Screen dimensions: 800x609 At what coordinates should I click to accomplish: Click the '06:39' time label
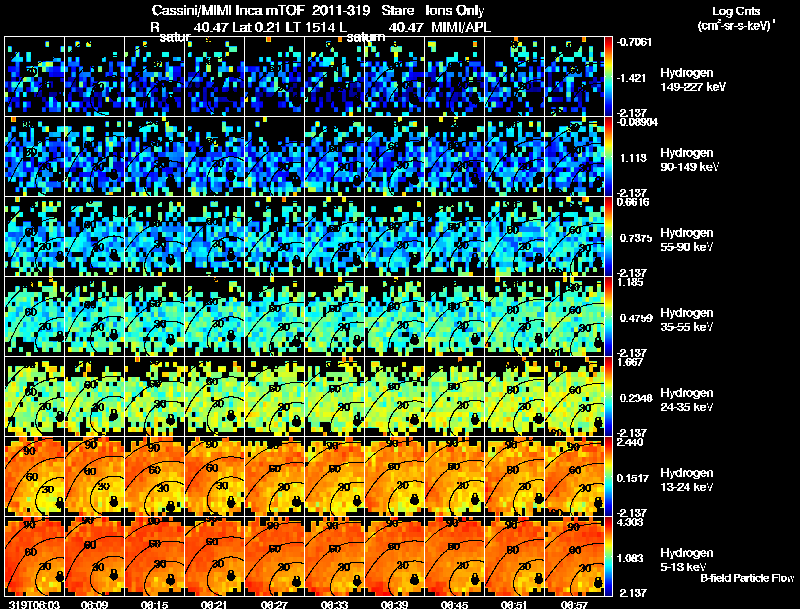pos(394,604)
